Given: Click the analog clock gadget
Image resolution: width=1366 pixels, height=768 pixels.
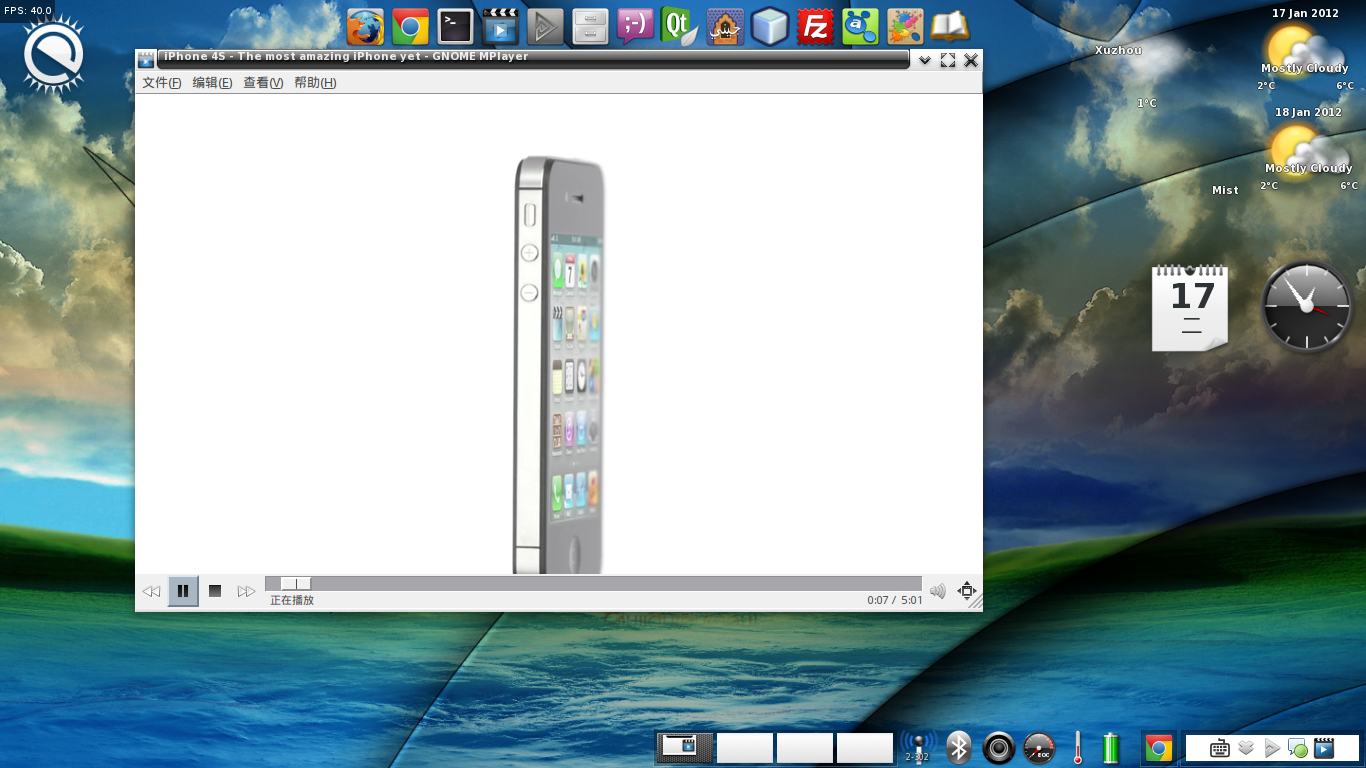Looking at the screenshot, I should [x=1306, y=306].
